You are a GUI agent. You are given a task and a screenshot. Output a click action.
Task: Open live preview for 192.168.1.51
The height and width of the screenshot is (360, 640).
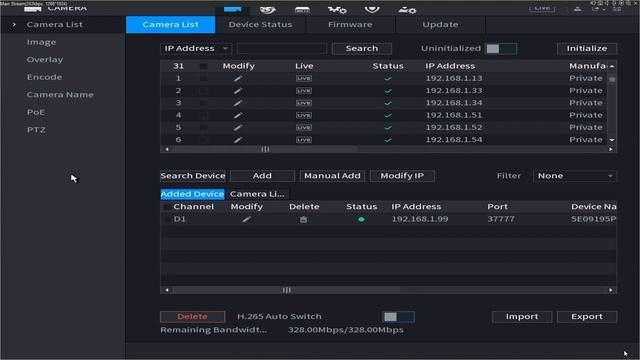click(304, 115)
